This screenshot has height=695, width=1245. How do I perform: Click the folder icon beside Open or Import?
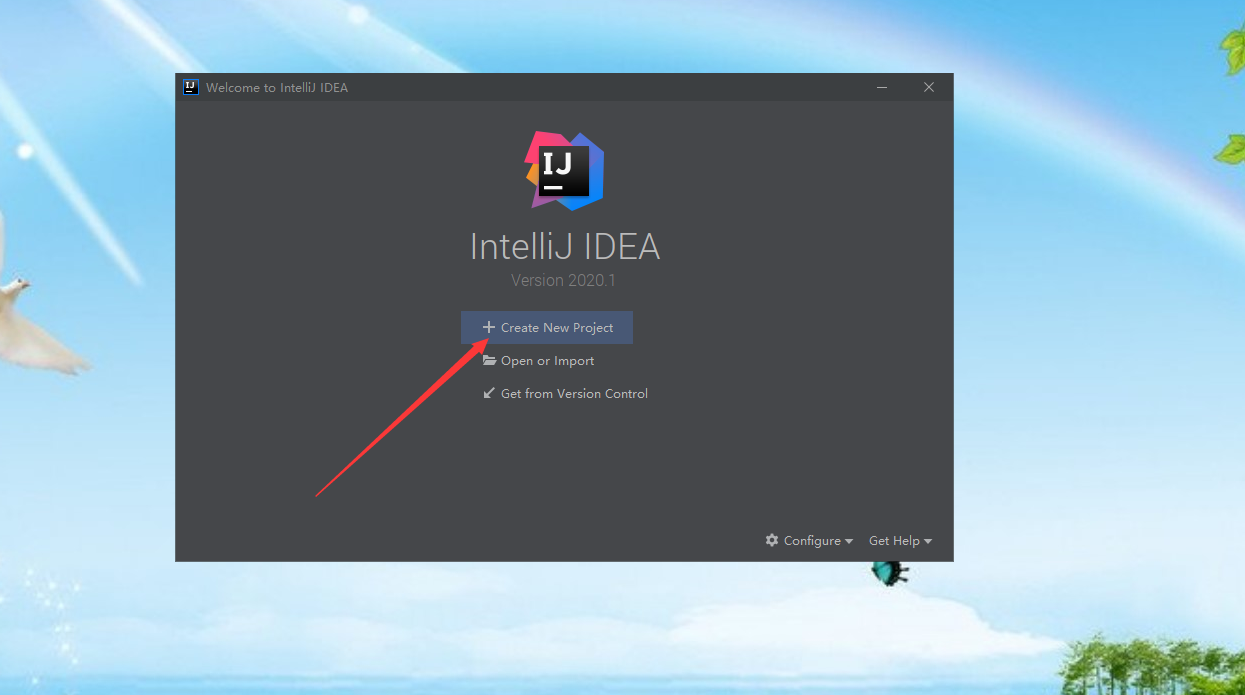tap(489, 361)
